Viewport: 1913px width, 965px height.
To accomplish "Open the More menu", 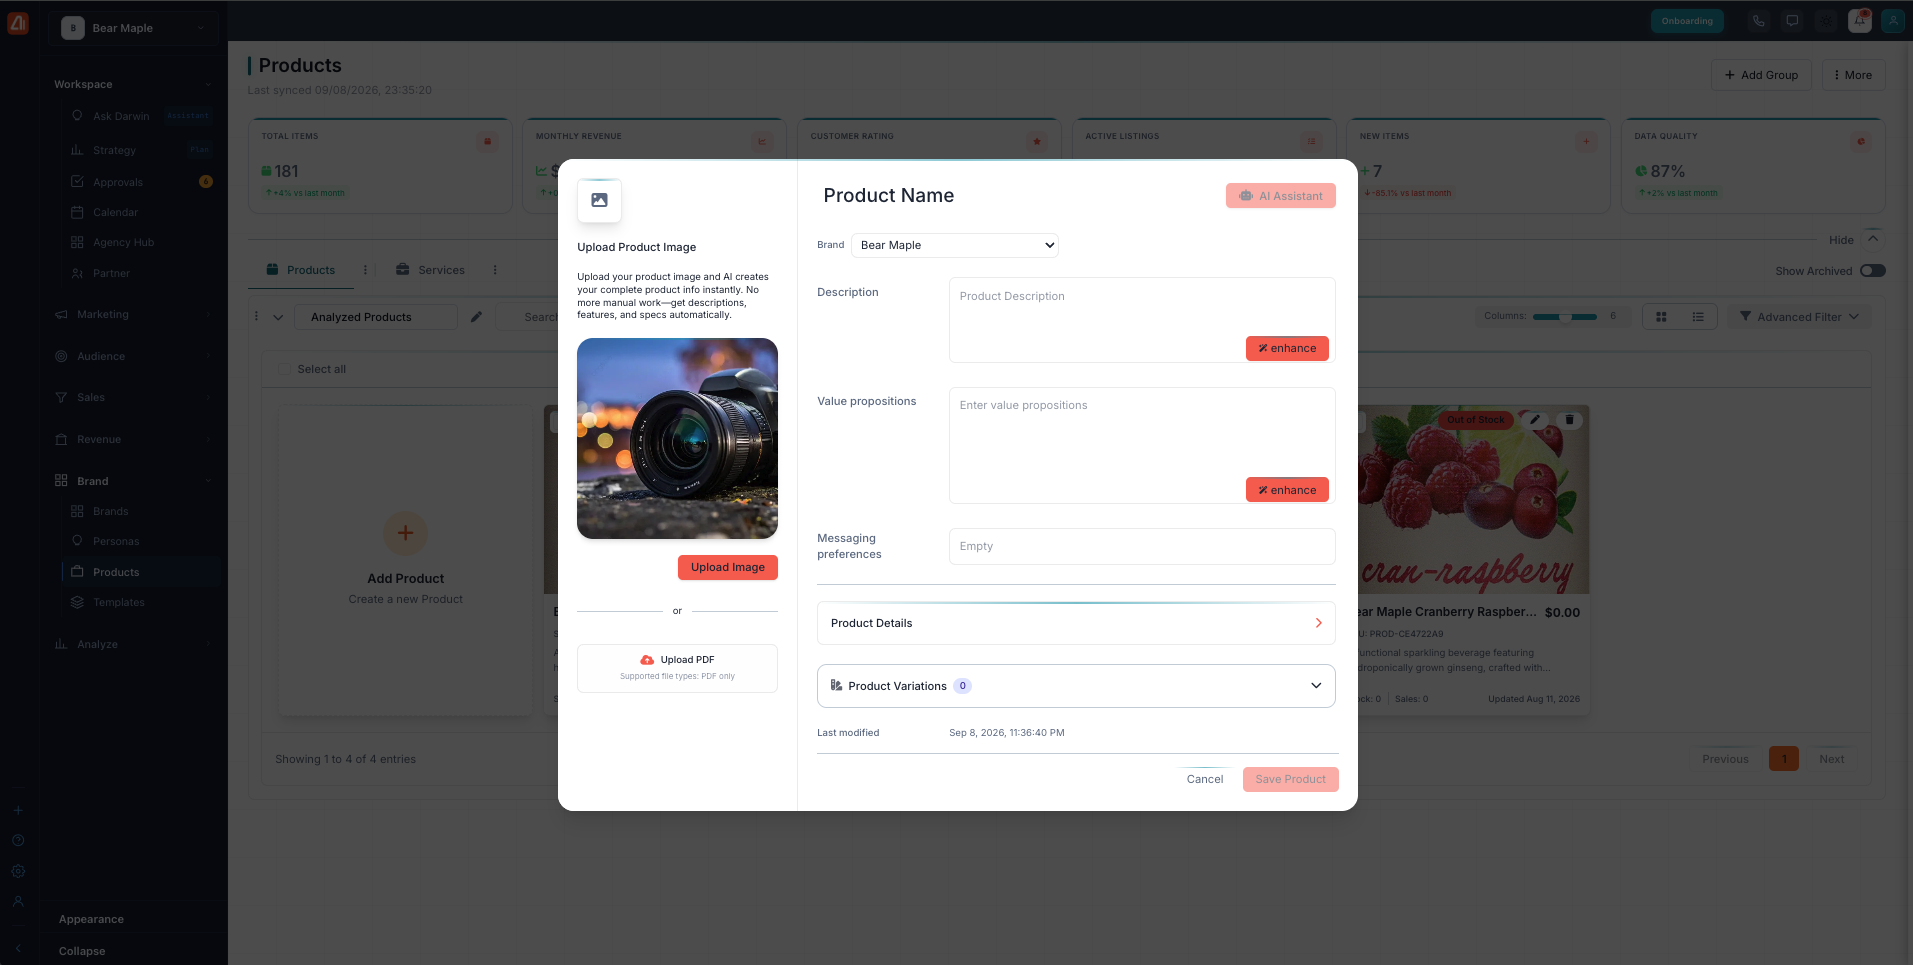I will coord(1853,75).
